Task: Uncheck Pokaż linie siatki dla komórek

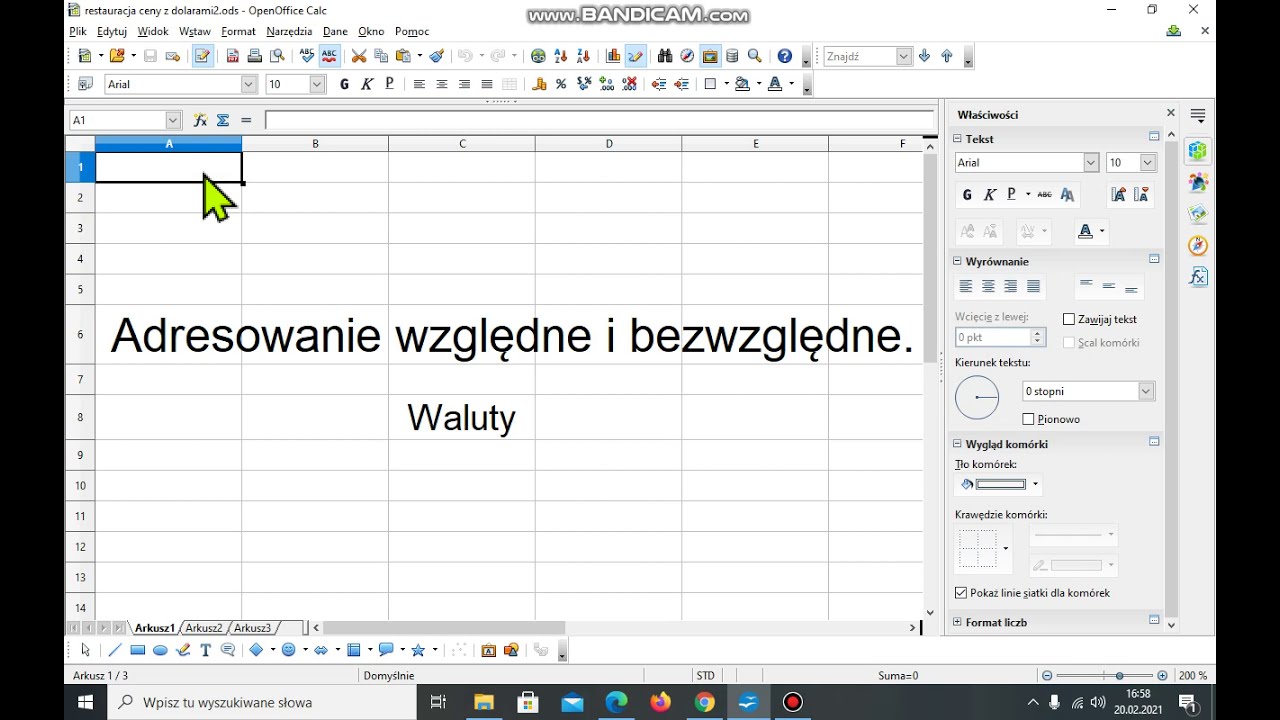Action: [x=961, y=593]
